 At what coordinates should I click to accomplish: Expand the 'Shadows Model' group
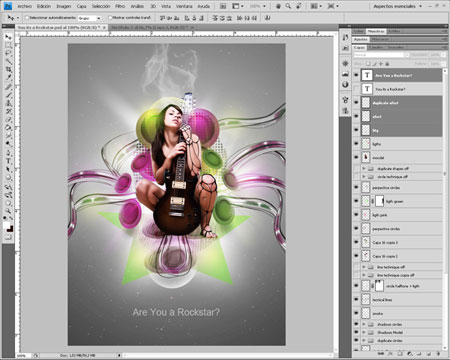point(364,332)
